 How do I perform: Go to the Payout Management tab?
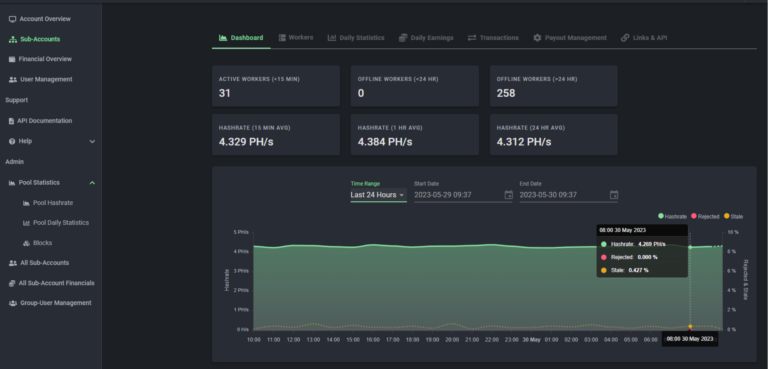pos(570,38)
